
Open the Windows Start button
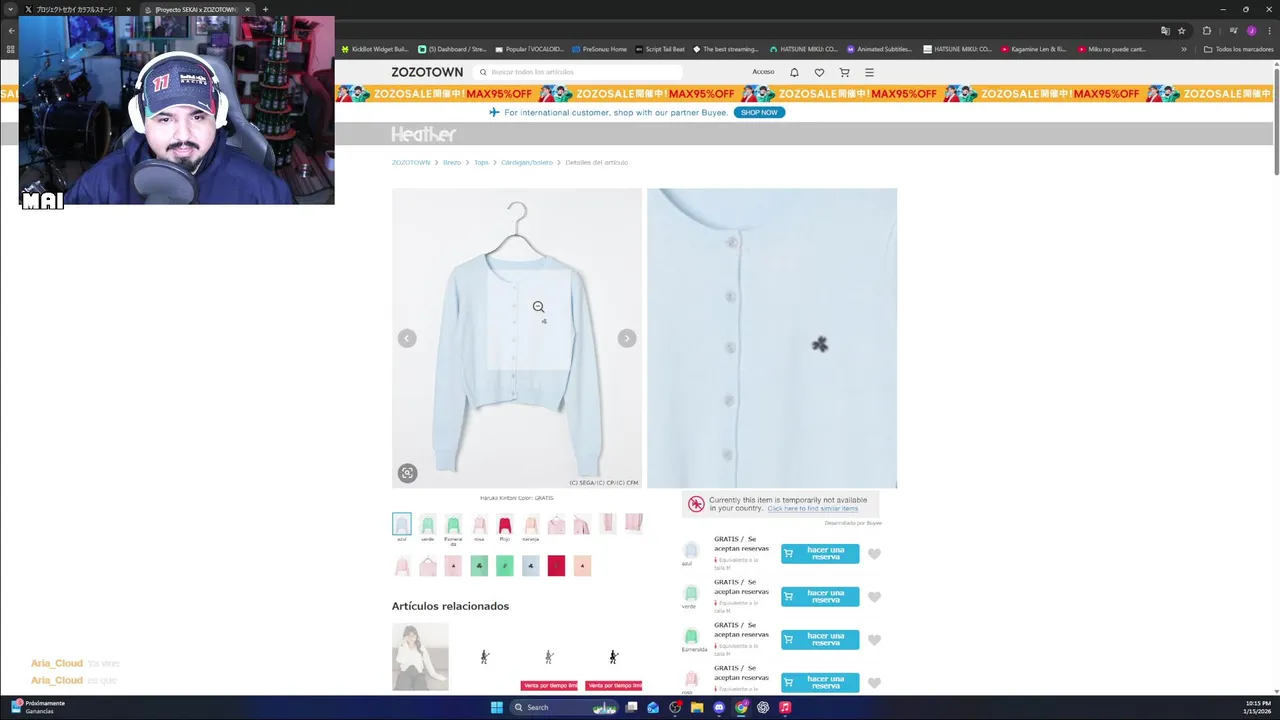(496, 707)
